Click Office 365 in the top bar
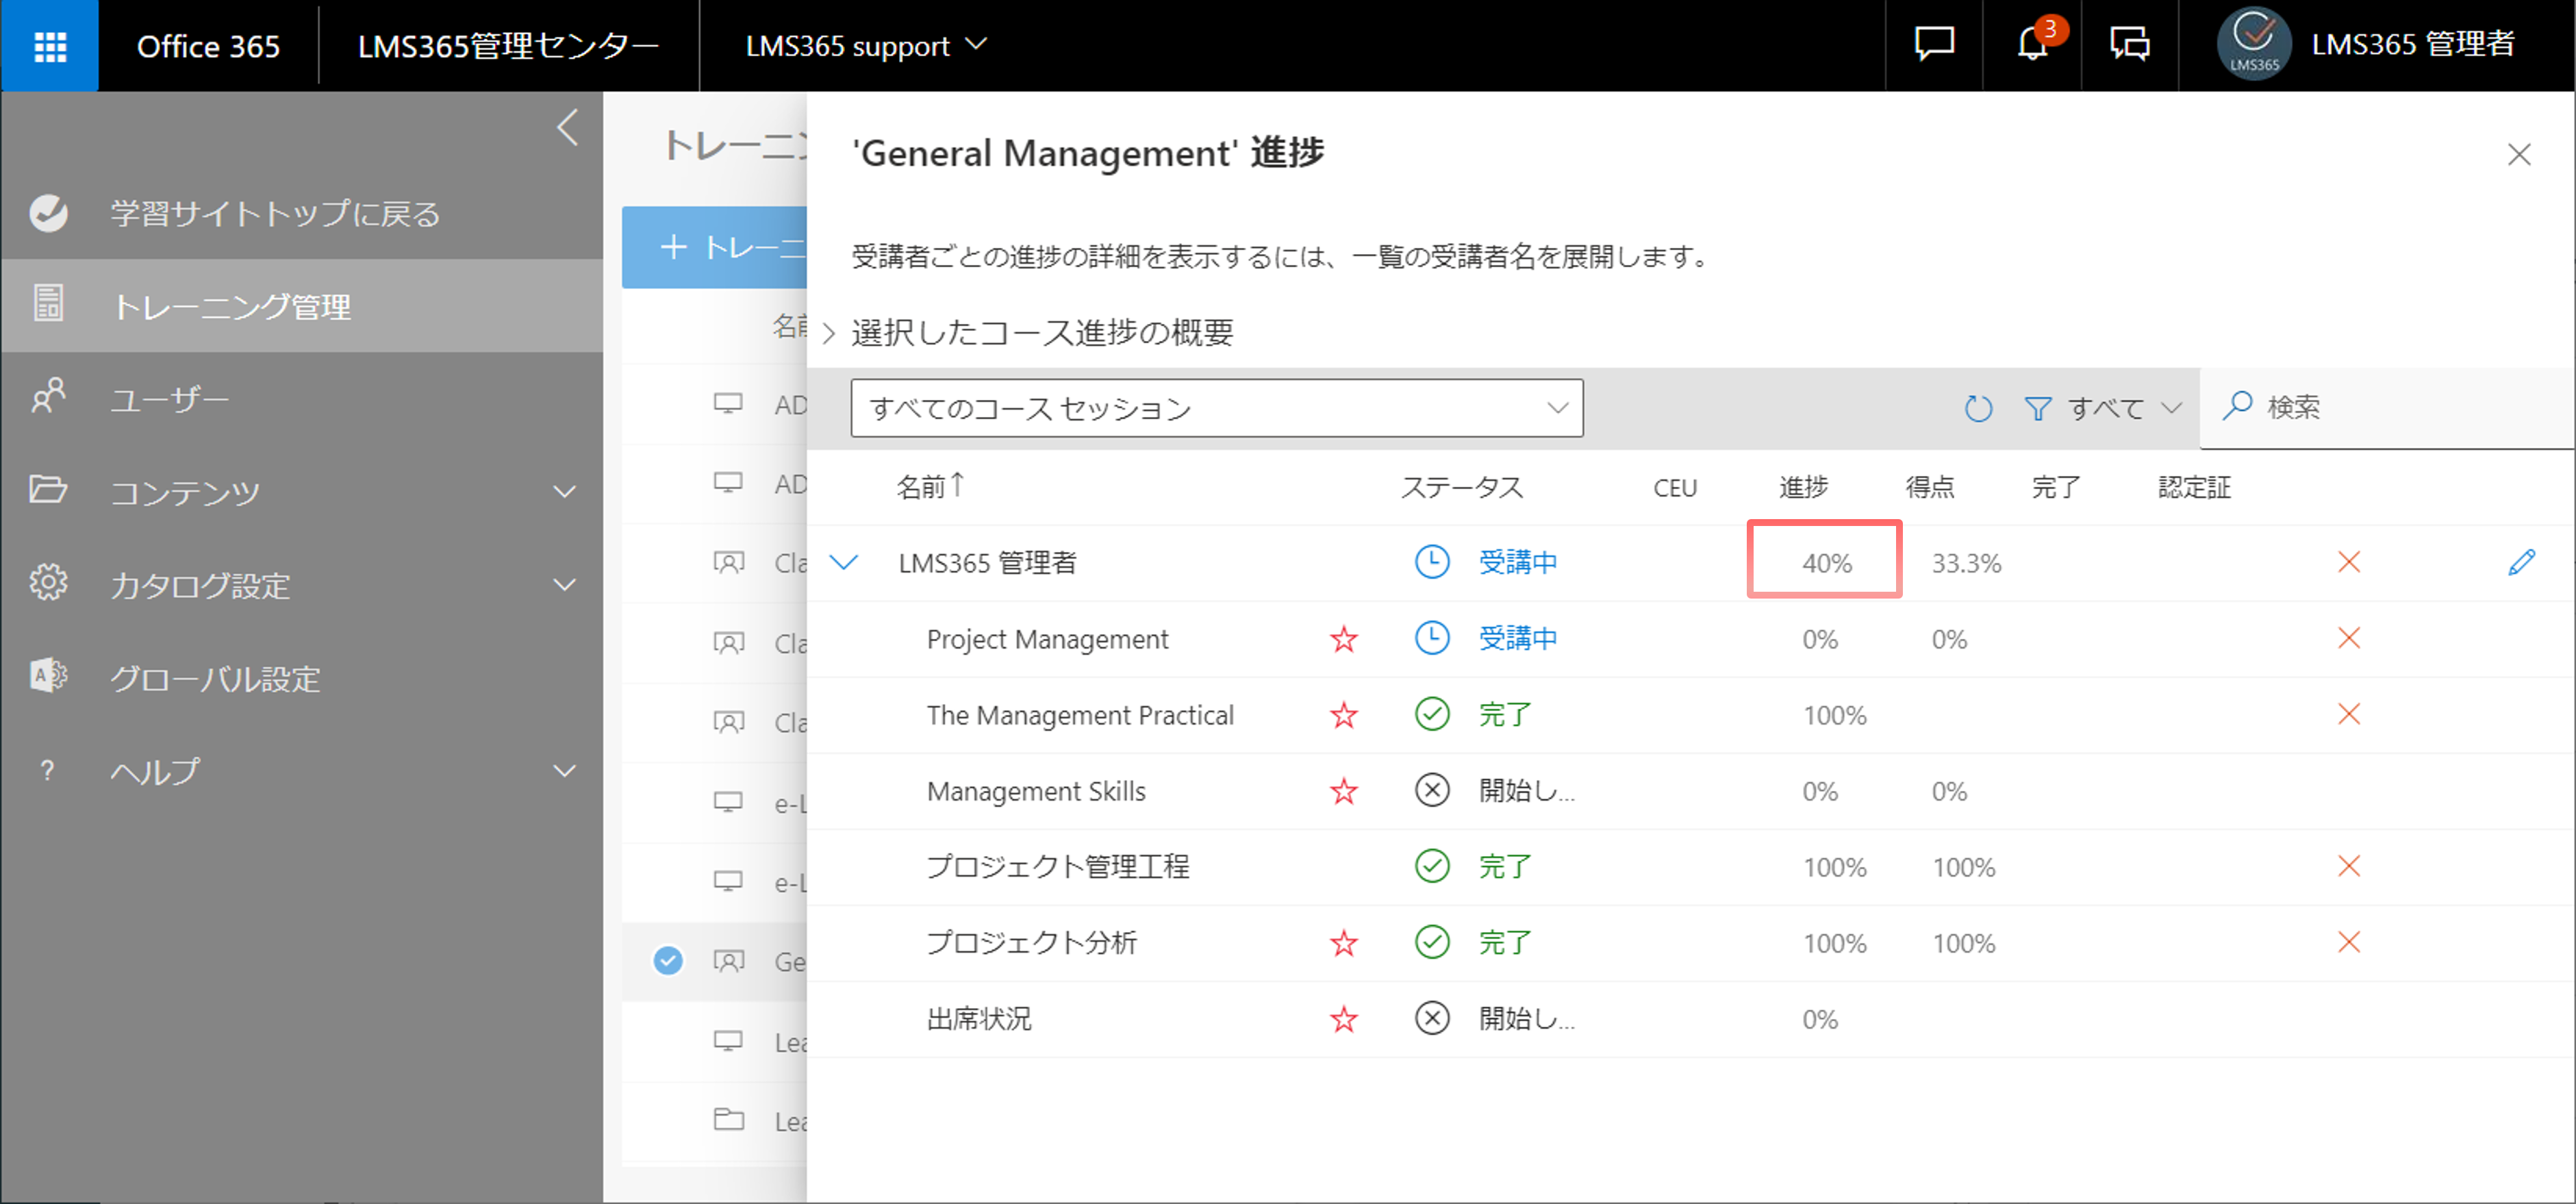 (208, 46)
